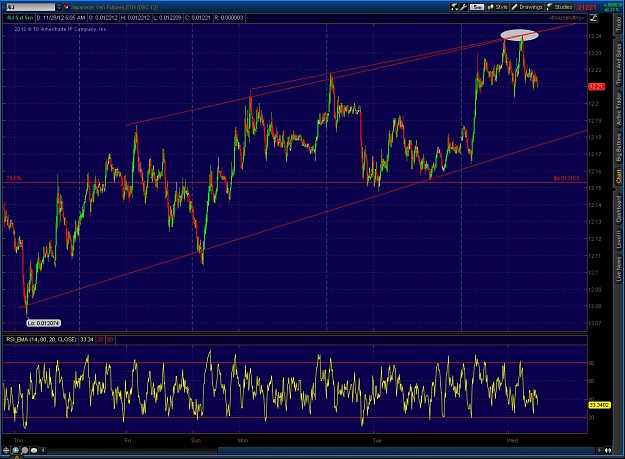The height and width of the screenshot is (459, 625).
Task: Click the L: 0.012209 low readout
Action: coord(167,18)
